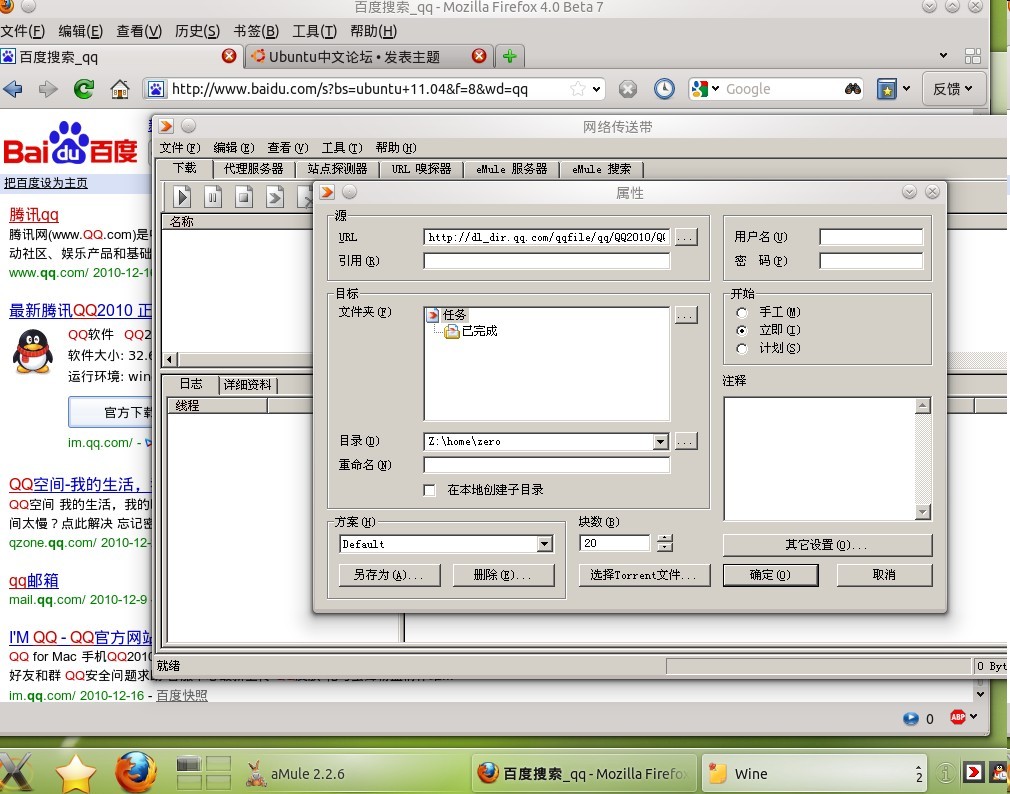
Task: Select the 手工(M) start option
Action: coord(742,312)
